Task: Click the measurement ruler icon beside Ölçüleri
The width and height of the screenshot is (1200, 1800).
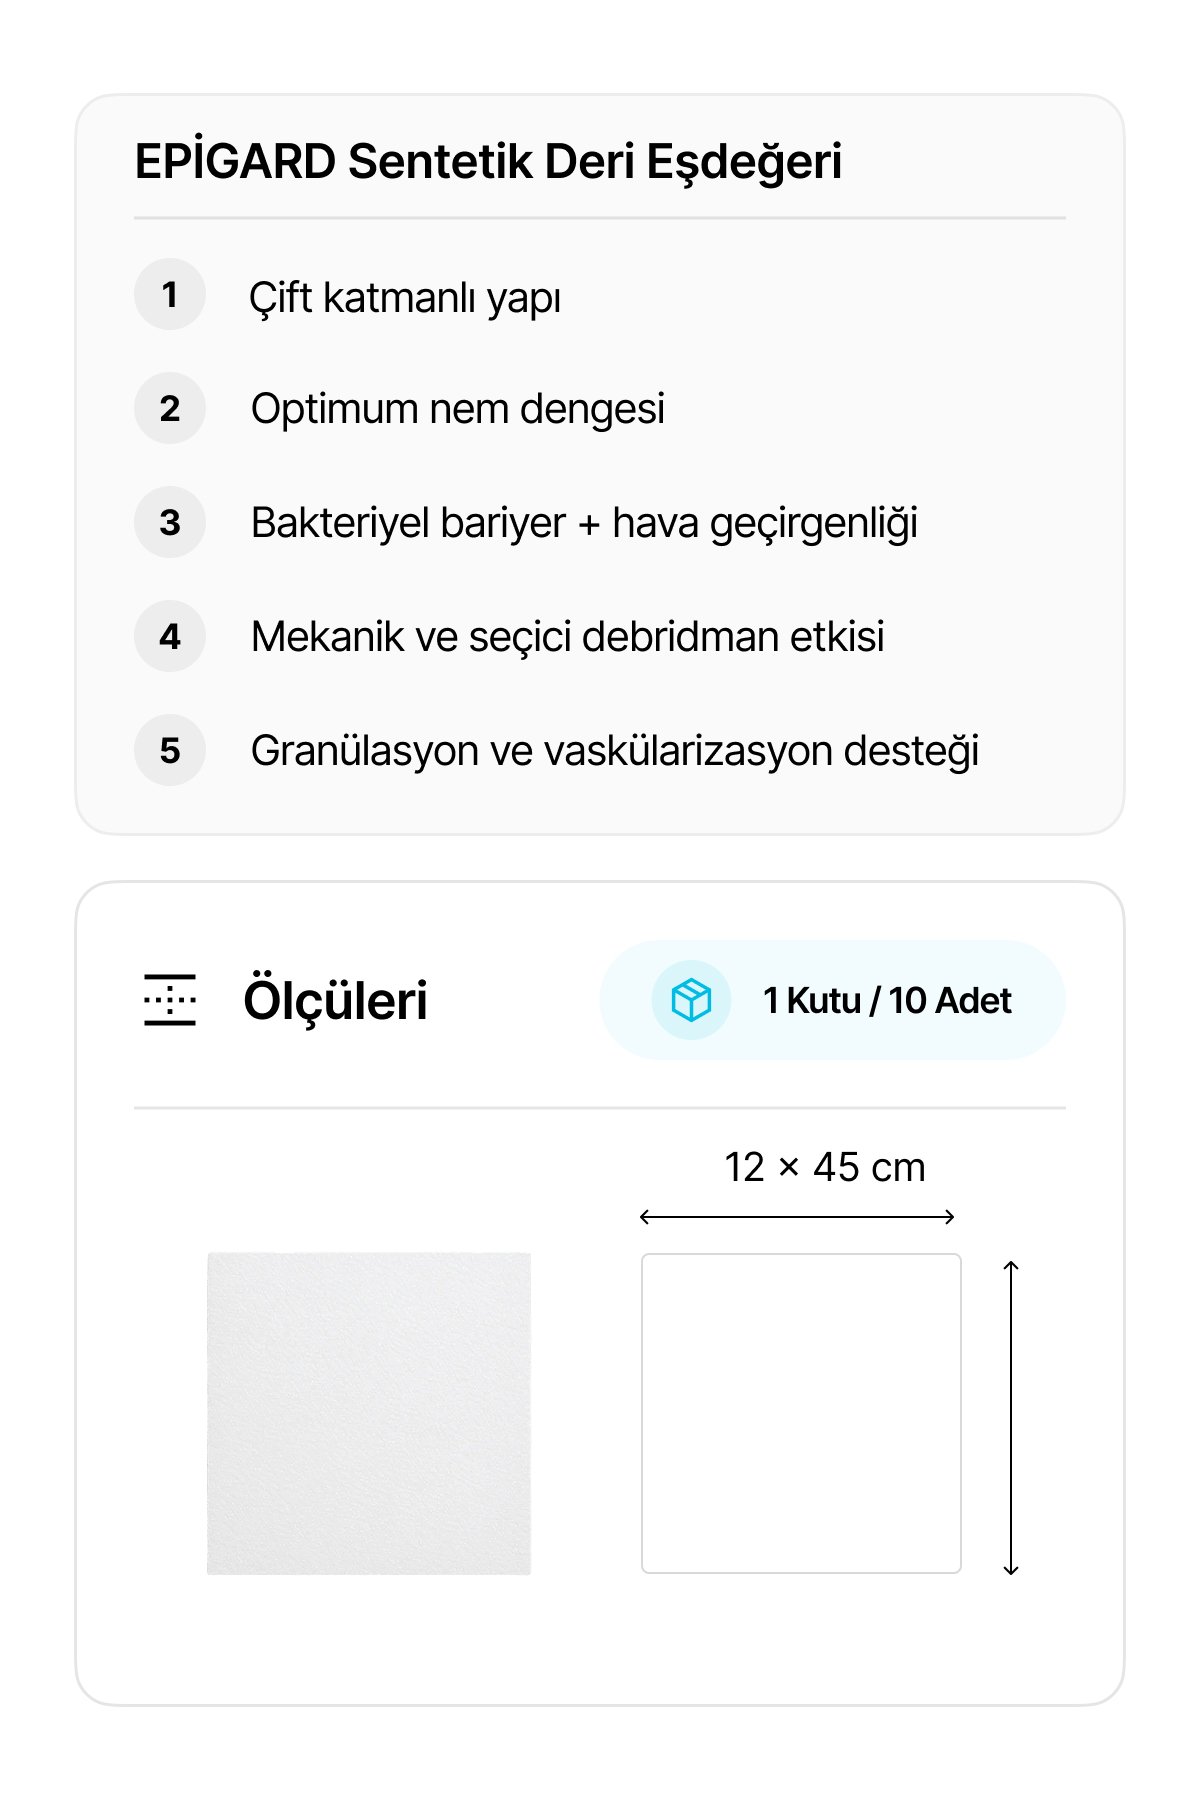Action: click(170, 1000)
